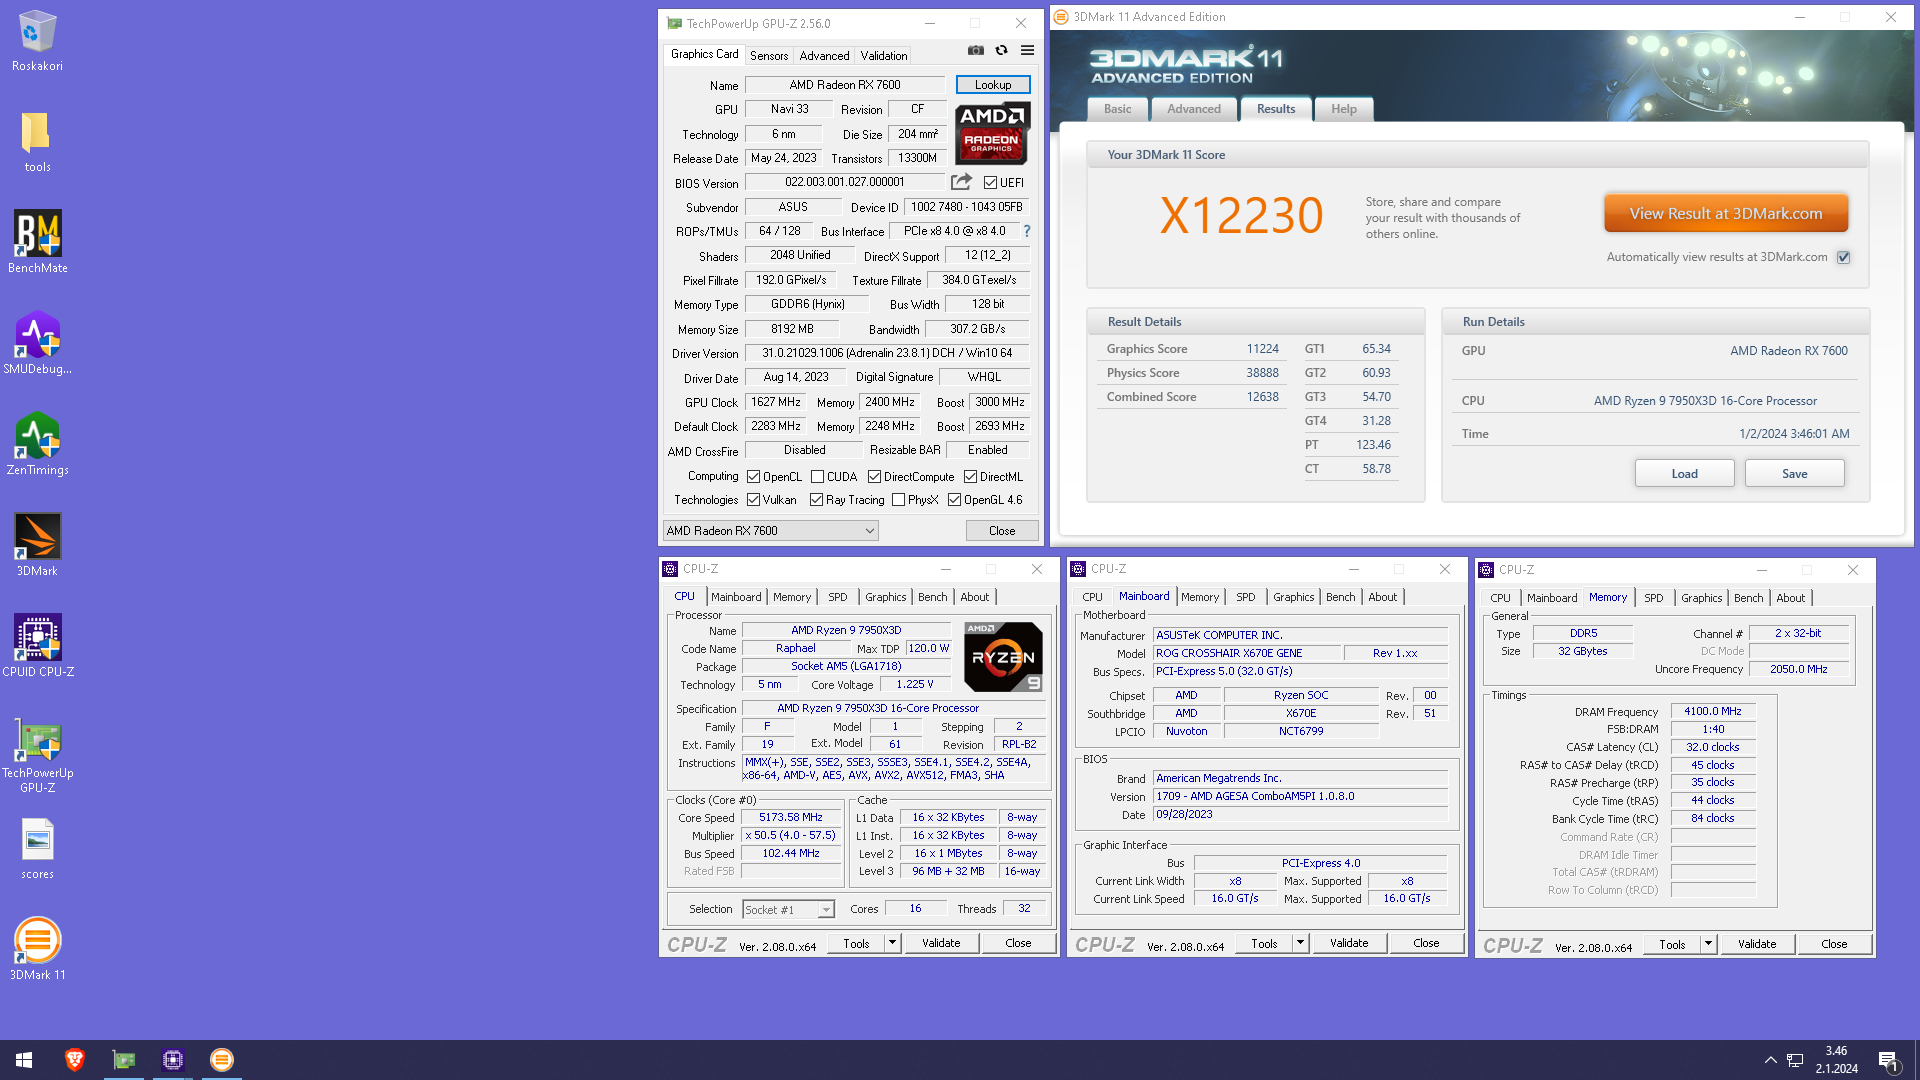Toggle Vulkan checkbox
The image size is (1920, 1080).
click(x=753, y=500)
